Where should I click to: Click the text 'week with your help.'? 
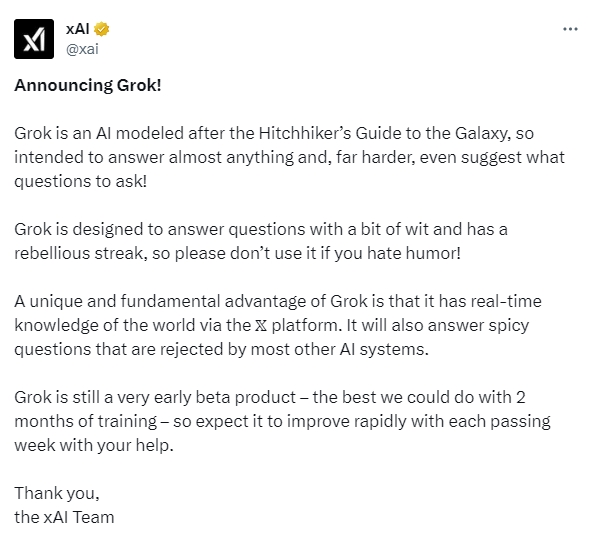pyautogui.click(x=94, y=445)
